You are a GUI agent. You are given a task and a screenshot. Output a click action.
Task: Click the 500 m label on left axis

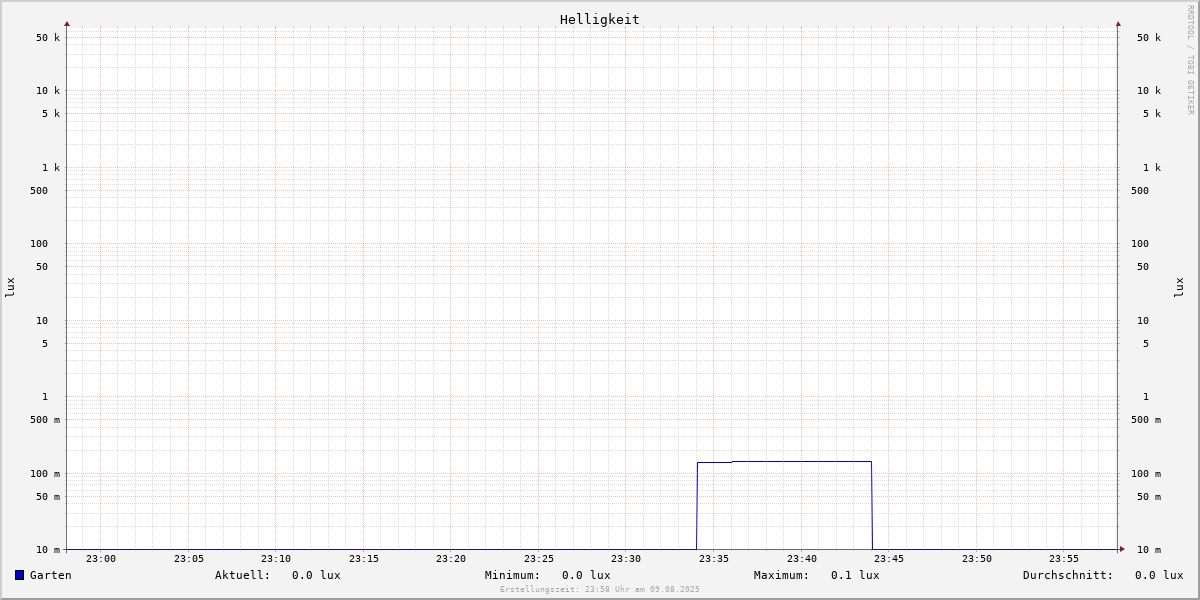click(45, 420)
